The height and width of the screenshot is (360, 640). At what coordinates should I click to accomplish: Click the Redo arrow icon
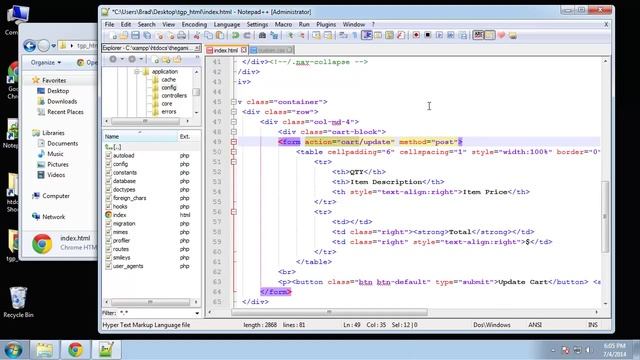click(x=247, y=36)
